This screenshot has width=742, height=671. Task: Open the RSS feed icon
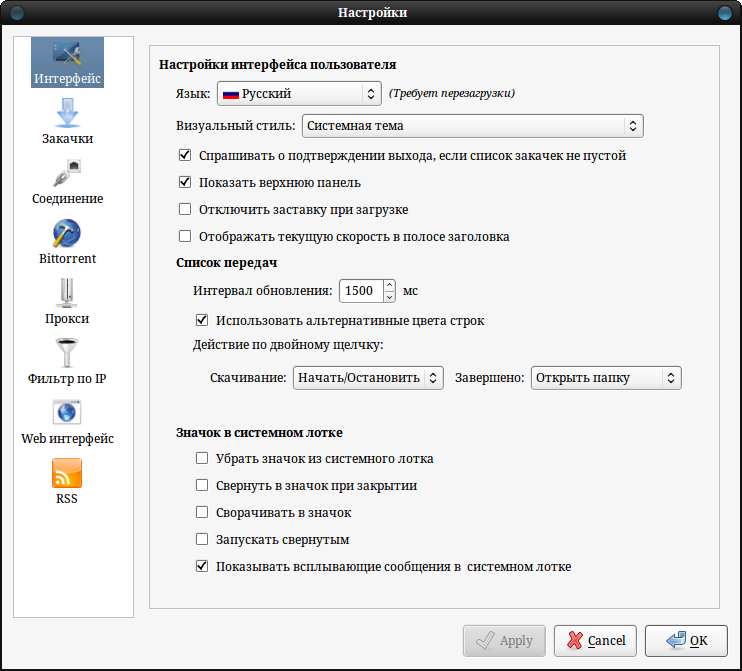coord(67,473)
